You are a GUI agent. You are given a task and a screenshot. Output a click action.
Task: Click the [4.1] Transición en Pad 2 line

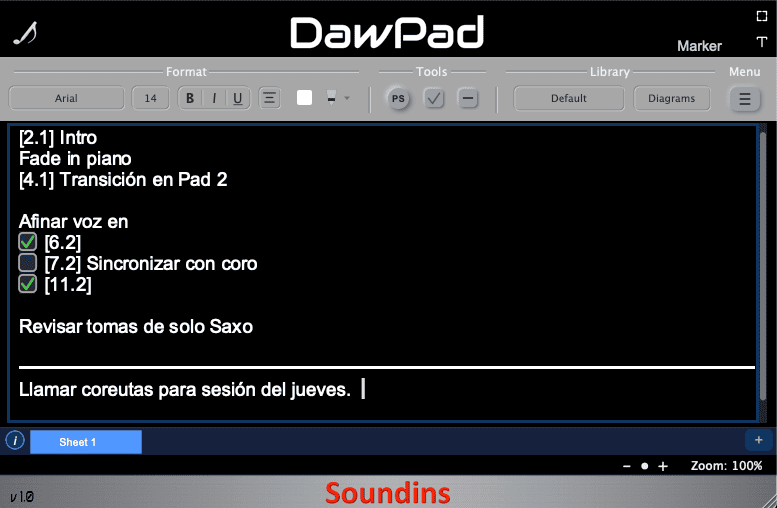tap(123, 179)
